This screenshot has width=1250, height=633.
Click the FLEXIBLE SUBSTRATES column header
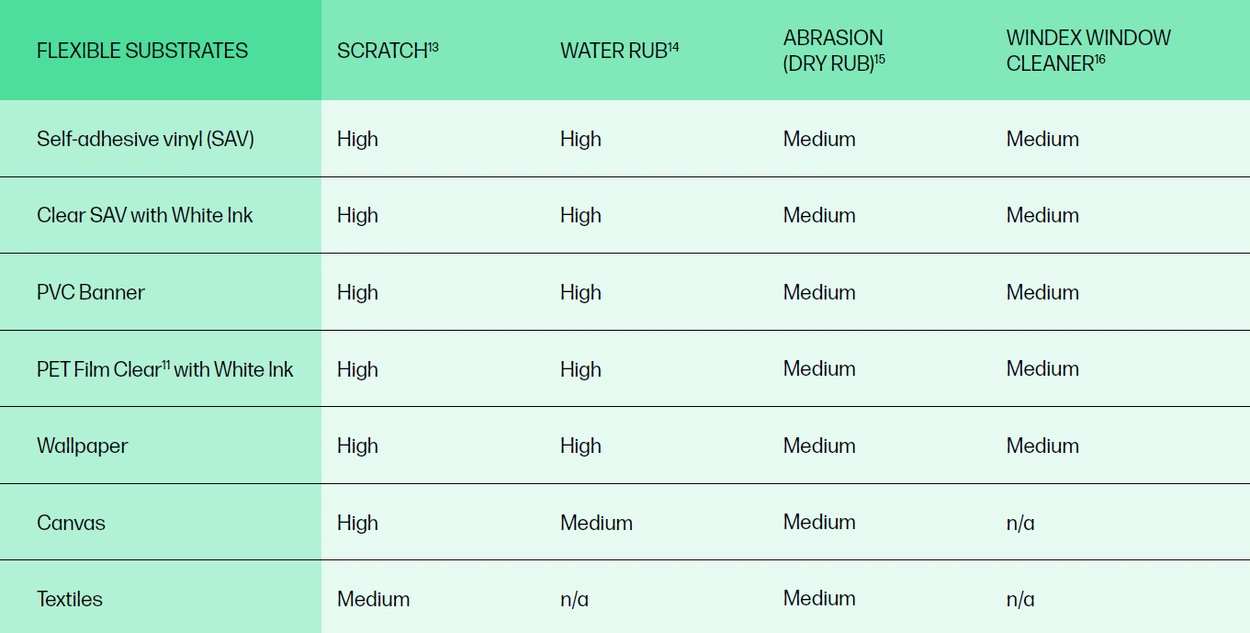[142, 51]
